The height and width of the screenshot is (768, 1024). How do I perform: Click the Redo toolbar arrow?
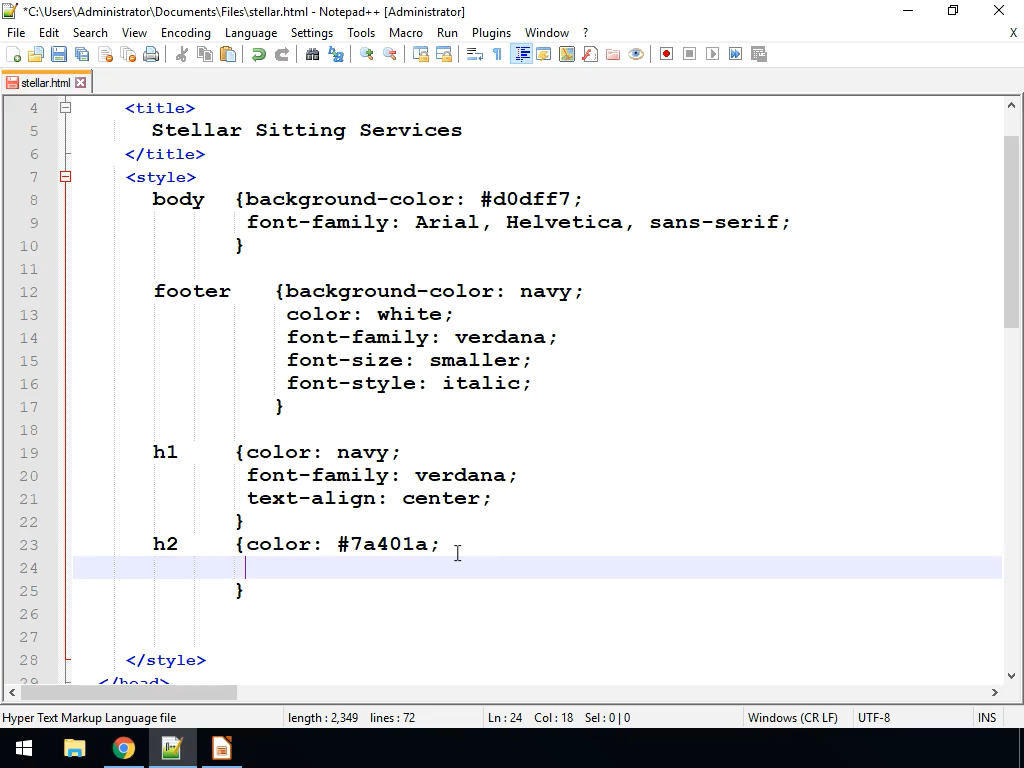(x=281, y=54)
